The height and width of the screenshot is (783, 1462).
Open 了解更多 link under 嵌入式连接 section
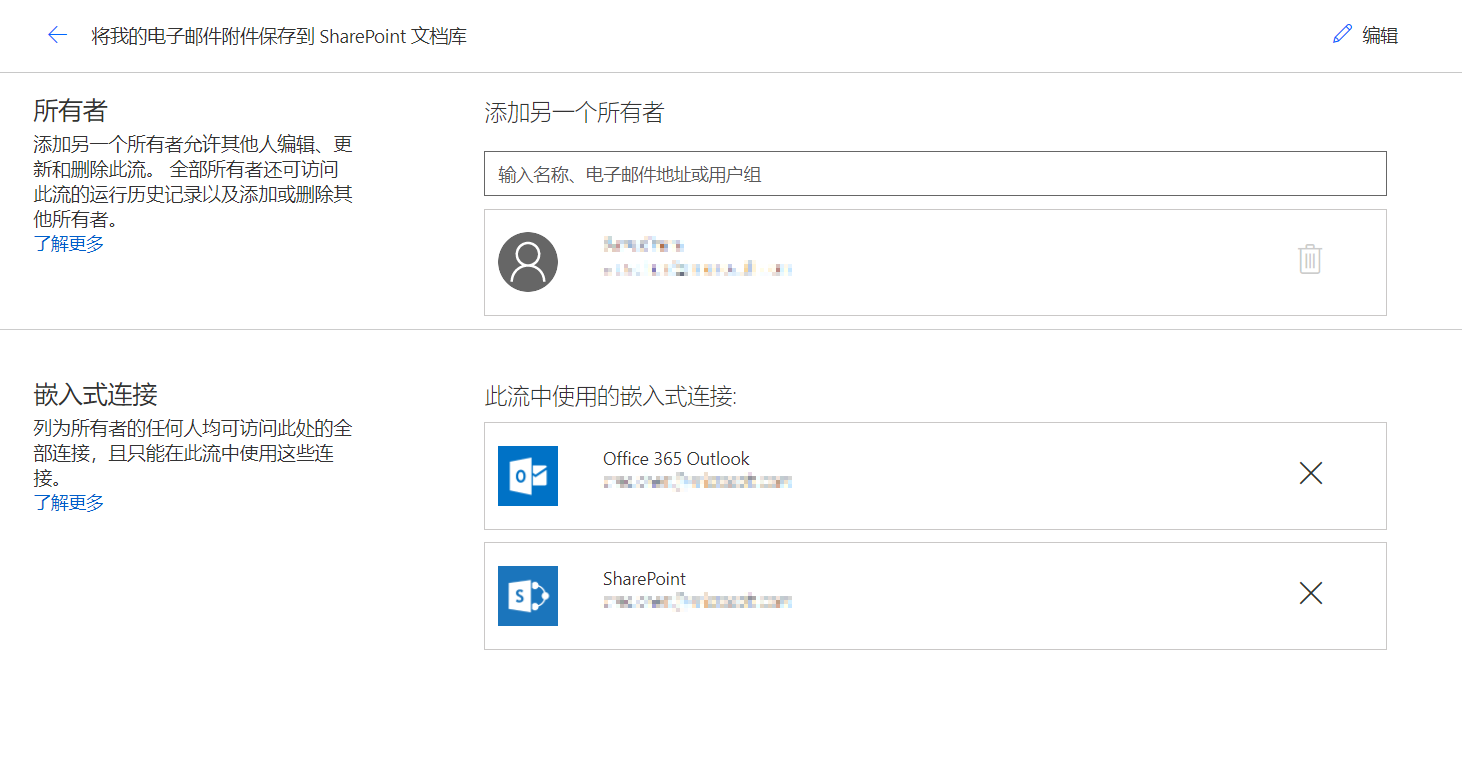(x=69, y=502)
